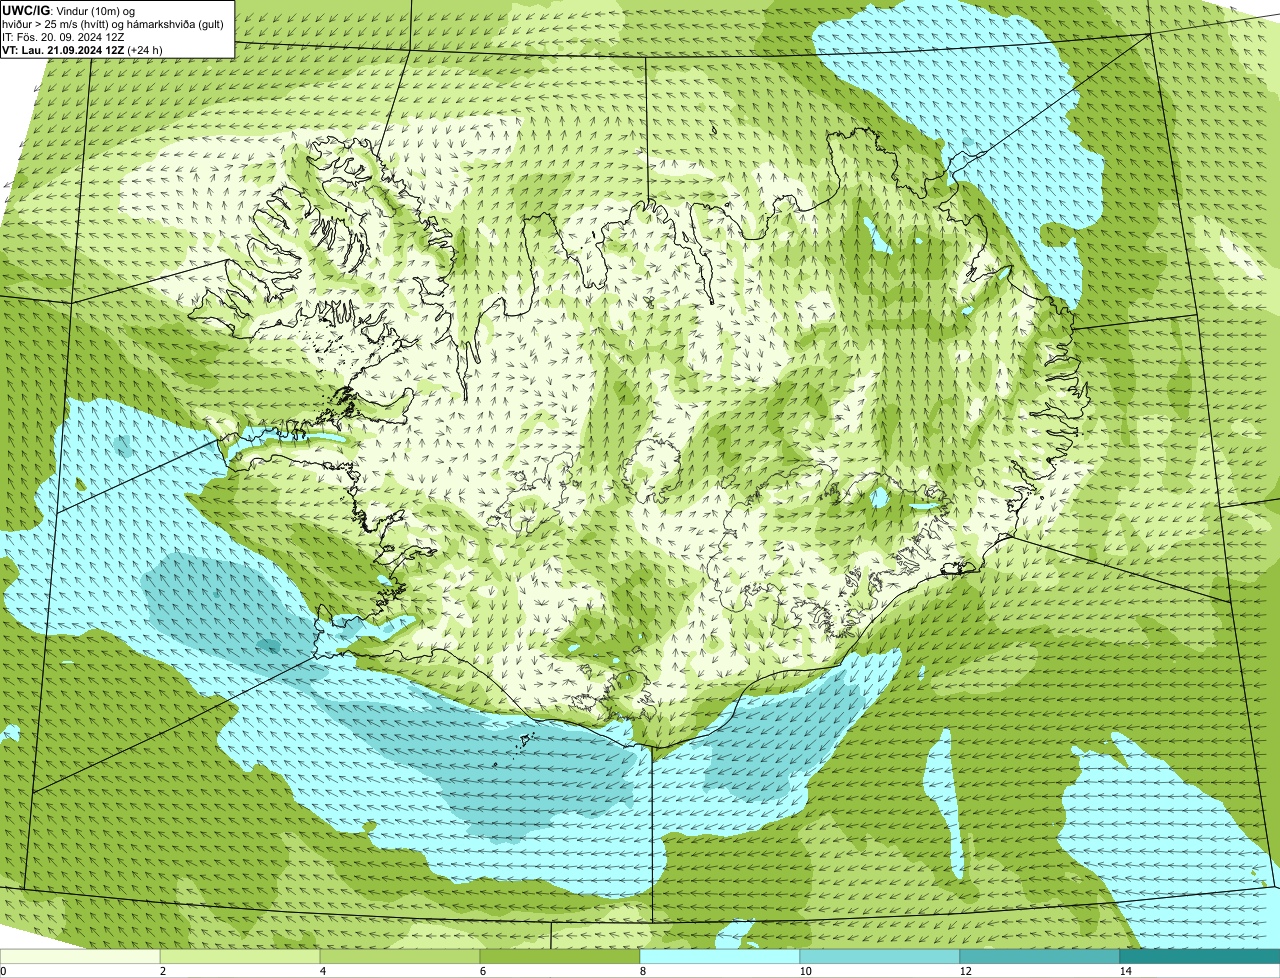This screenshot has width=1280, height=978.
Task: Click the "VT: Lau. 21.09.2024 12Z (+24 h)" line
Action: (82, 49)
